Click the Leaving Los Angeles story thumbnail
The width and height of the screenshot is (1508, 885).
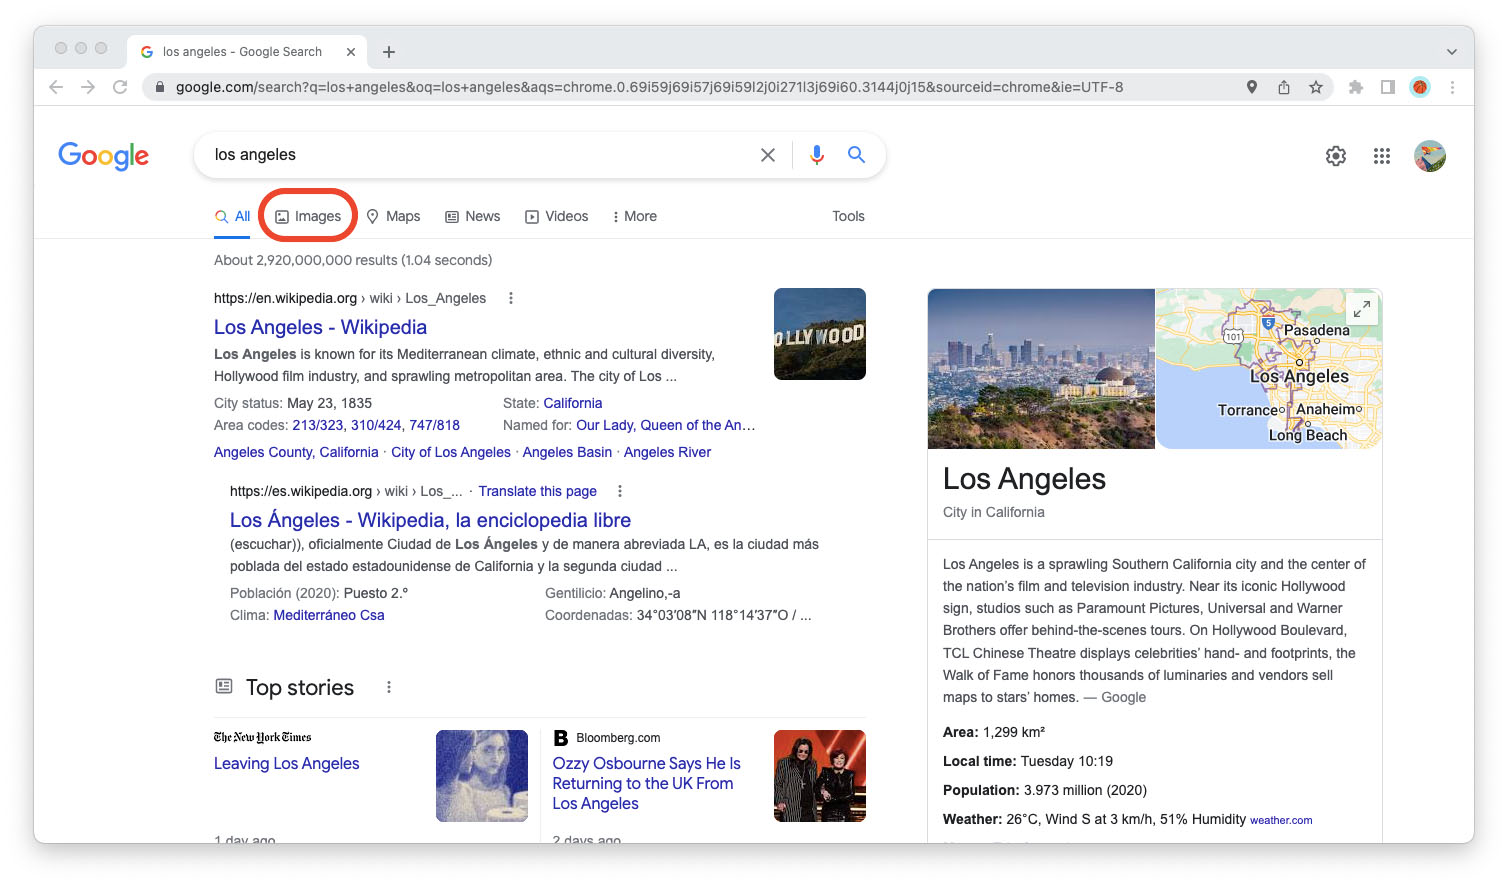482,776
